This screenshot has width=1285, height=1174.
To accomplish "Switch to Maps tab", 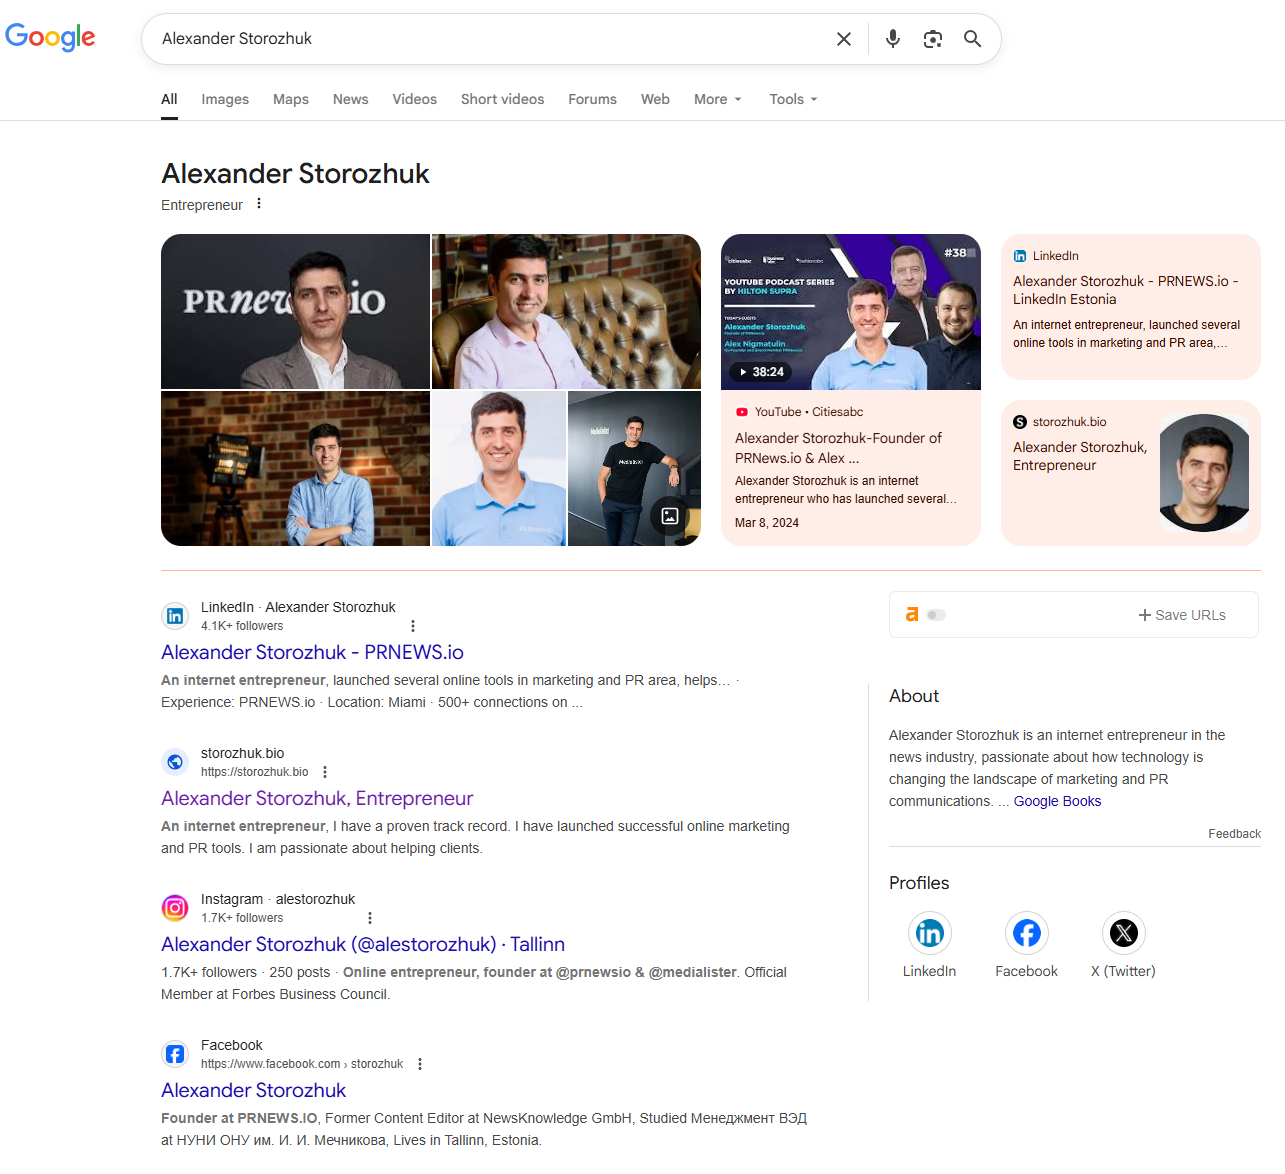I will click(x=291, y=99).
